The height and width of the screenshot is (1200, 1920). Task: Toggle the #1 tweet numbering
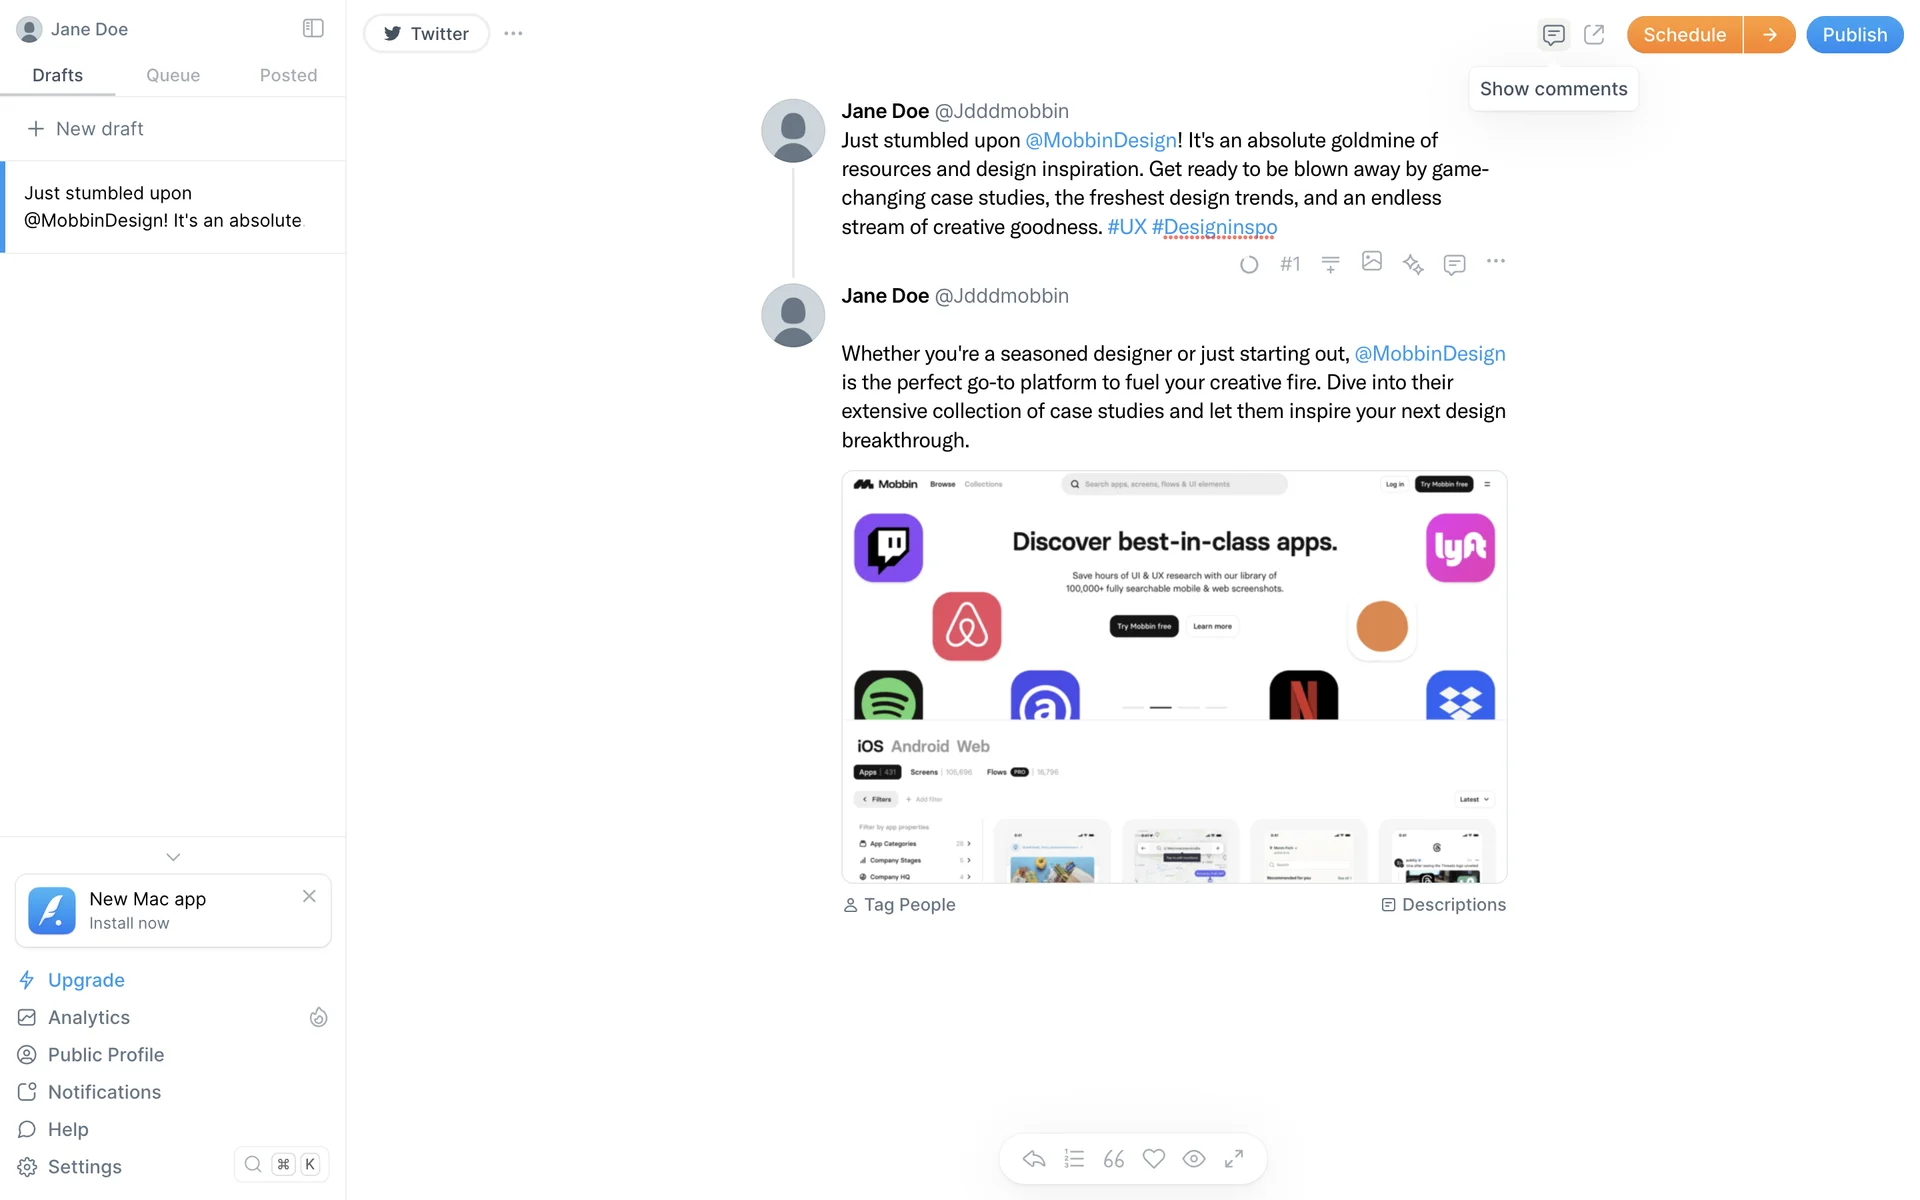tap(1290, 264)
